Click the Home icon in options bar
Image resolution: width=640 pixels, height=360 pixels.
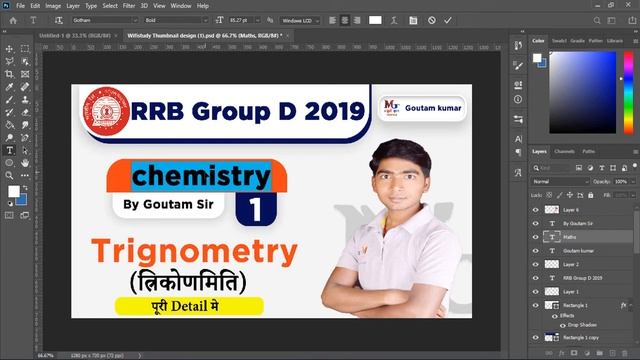click(13, 20)
